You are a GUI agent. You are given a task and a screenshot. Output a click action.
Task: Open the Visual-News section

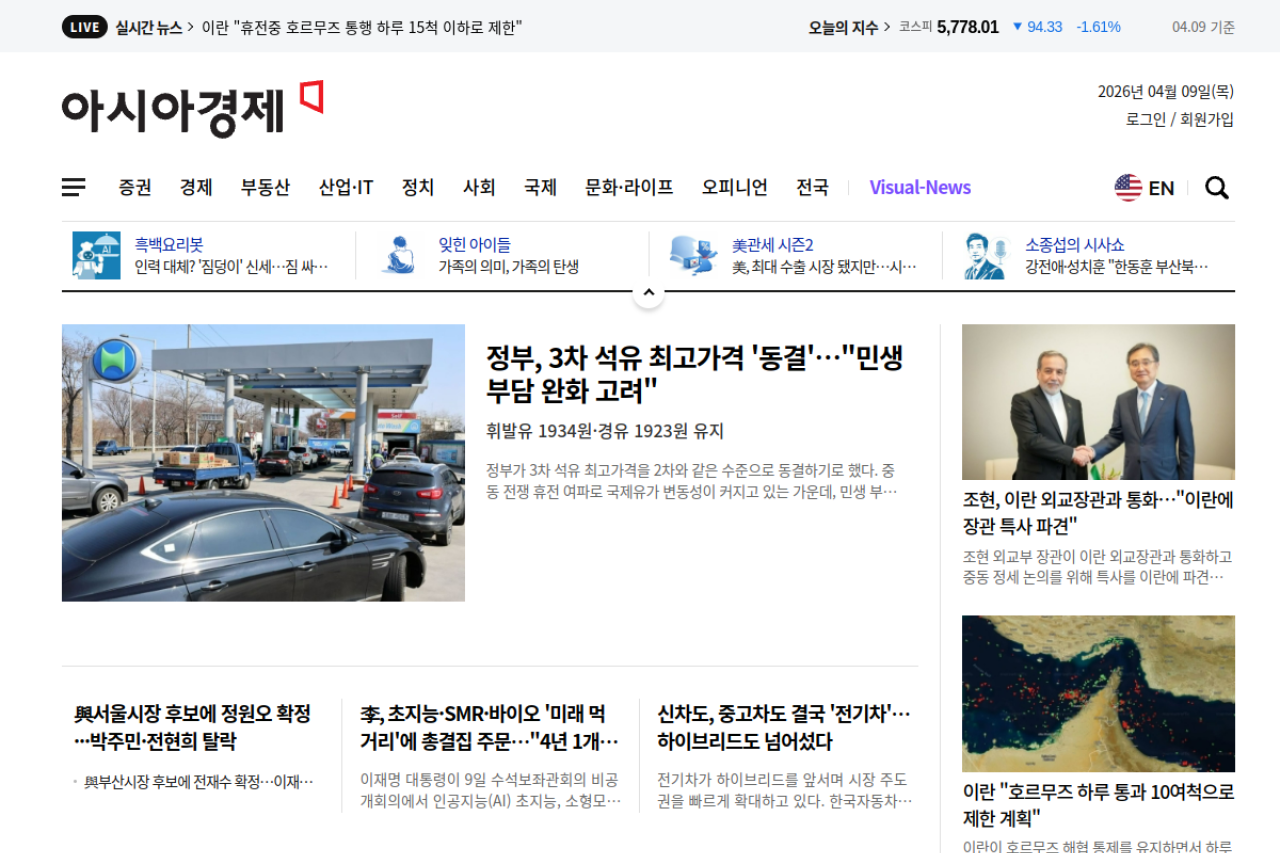(920, 187)
